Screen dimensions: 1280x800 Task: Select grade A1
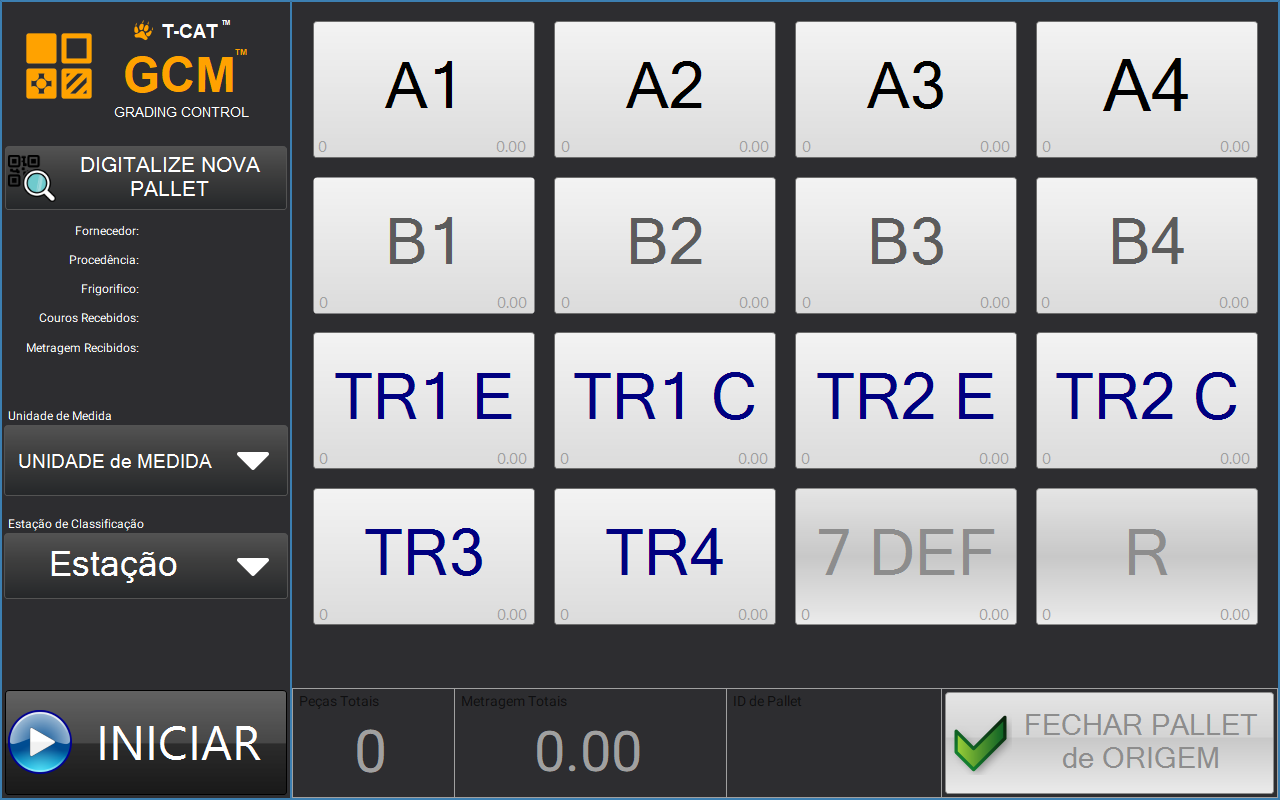tap(424, 90)
